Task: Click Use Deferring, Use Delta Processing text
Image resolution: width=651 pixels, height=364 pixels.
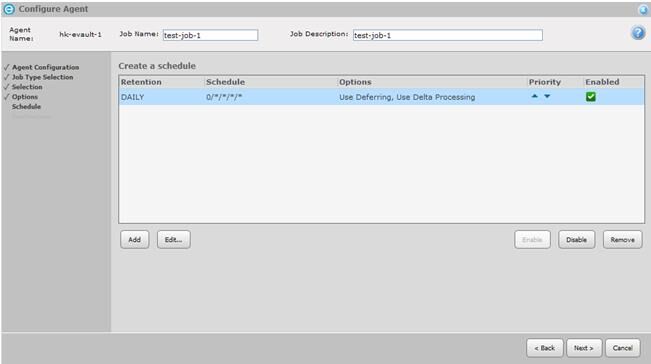Action: point(407,97)
